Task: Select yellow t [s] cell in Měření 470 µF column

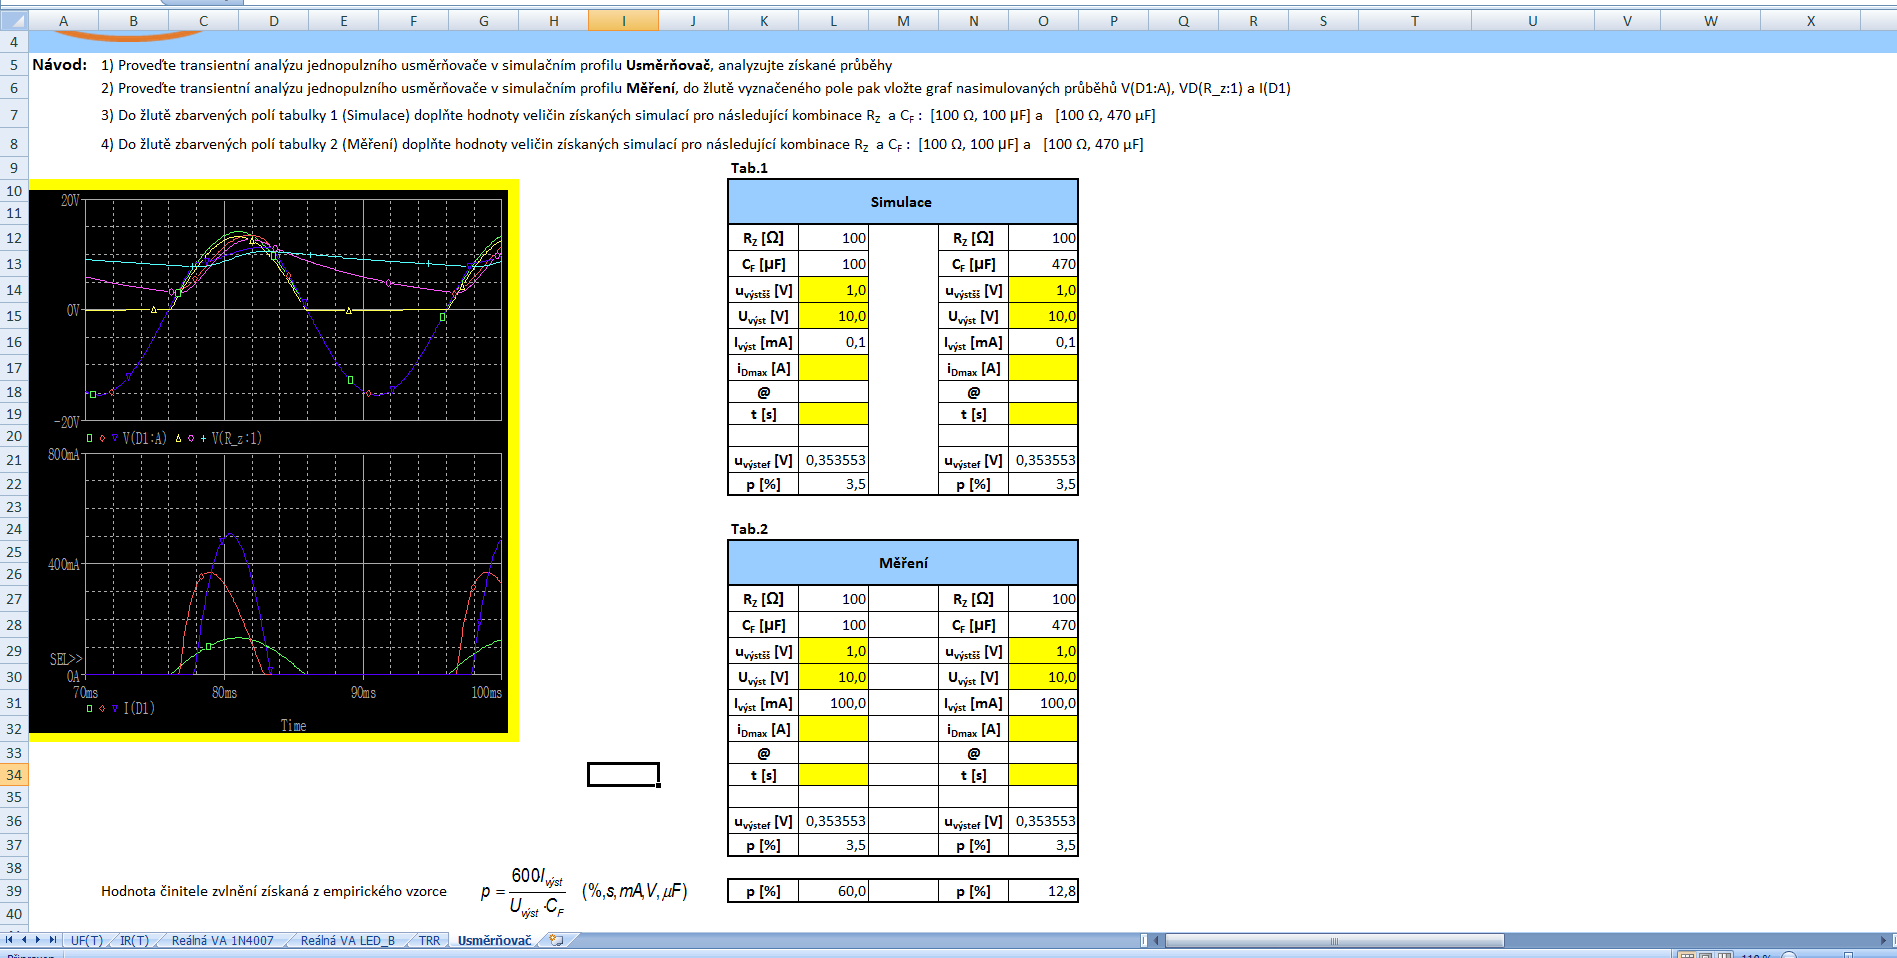Action: [1043, 775]
